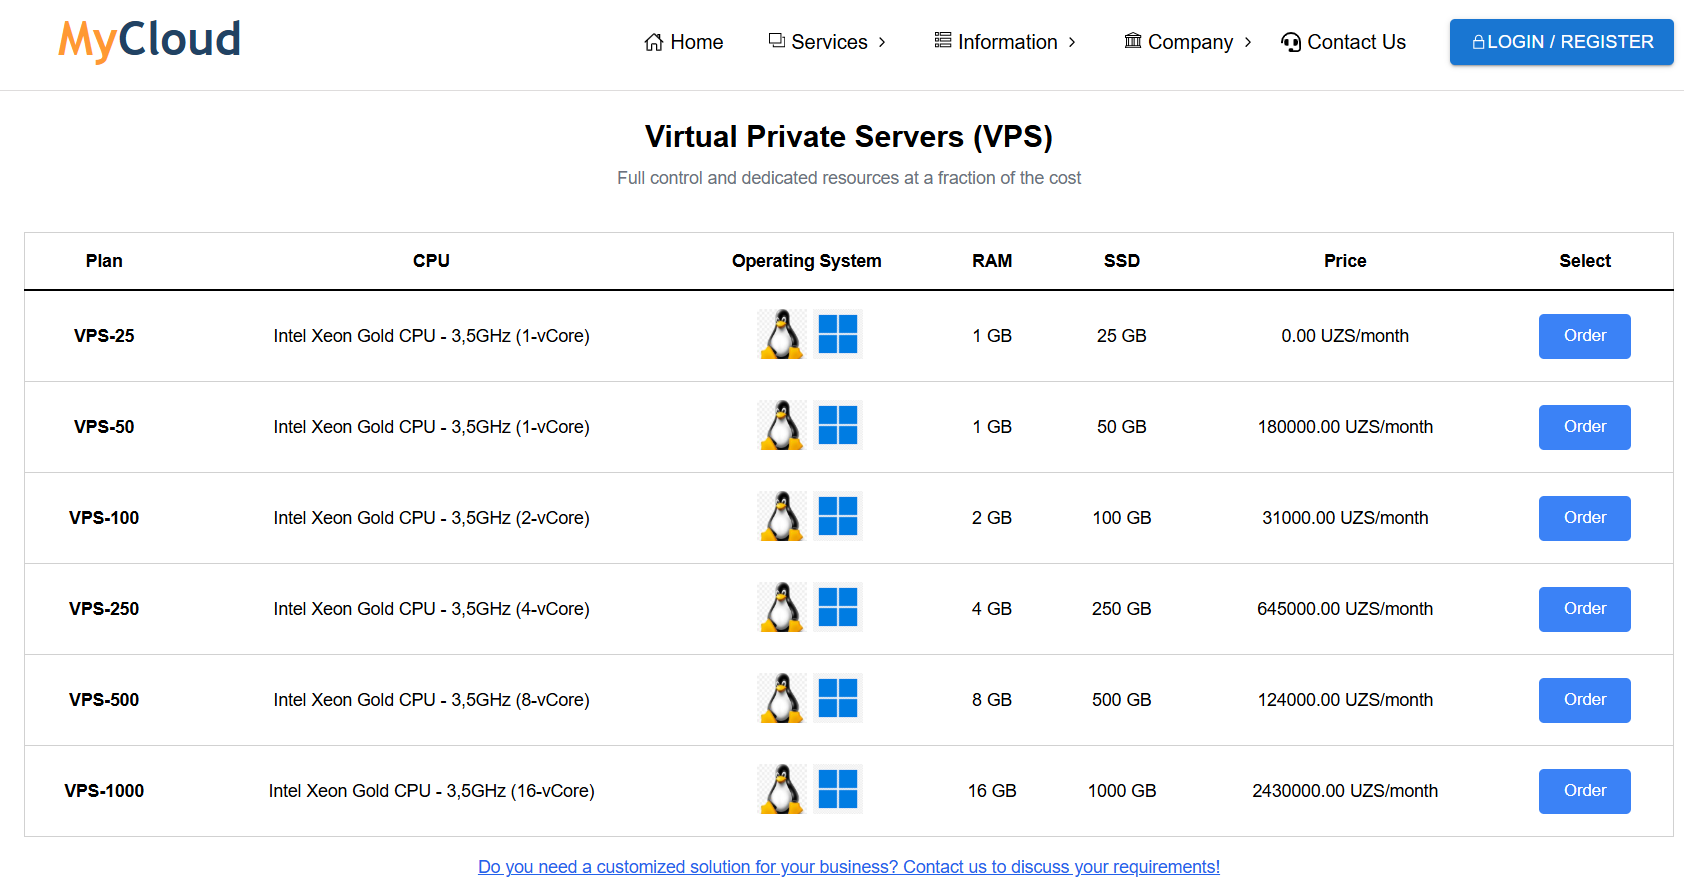1684x896 pixels.
Task: Open the Contact Us page
Action: coord(1343,42)
